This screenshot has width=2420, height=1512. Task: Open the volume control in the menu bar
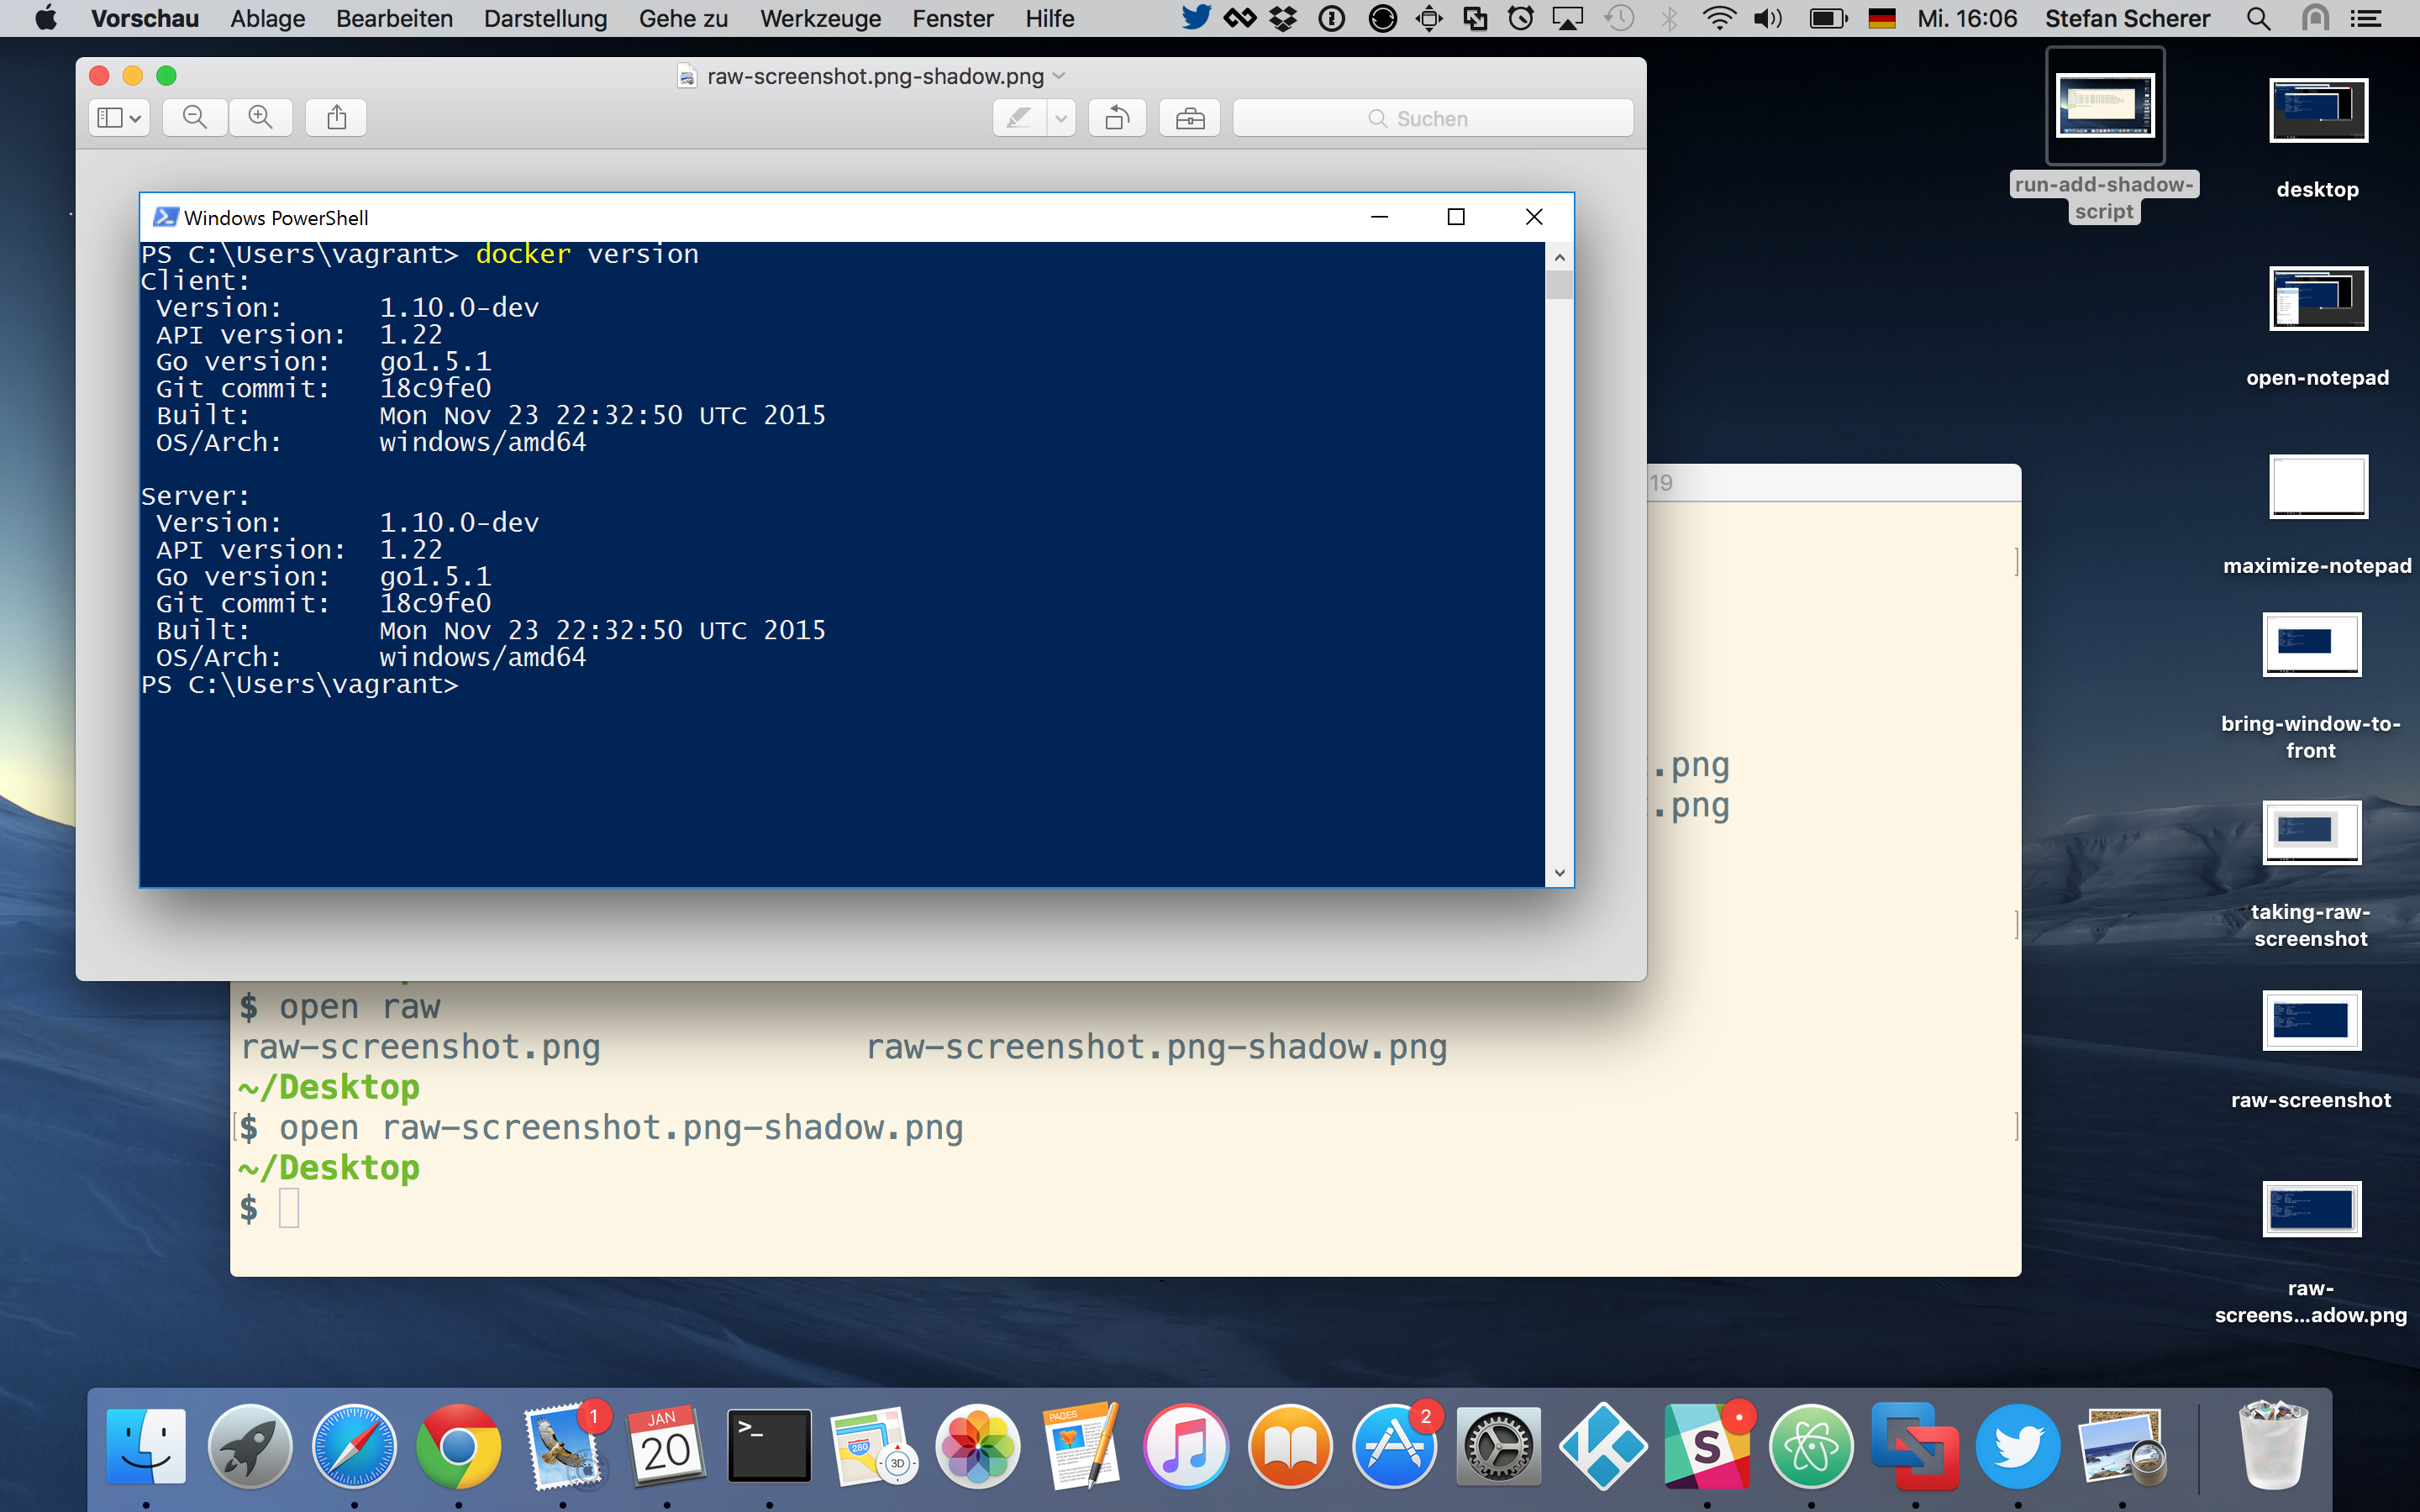[x=1768, y=18]
